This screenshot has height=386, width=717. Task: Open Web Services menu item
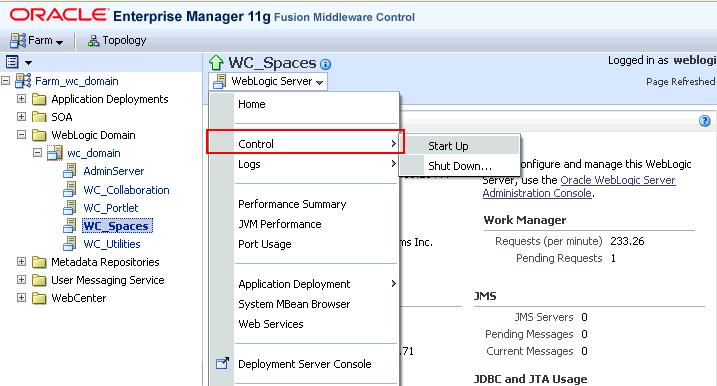[x=304, y=324]
